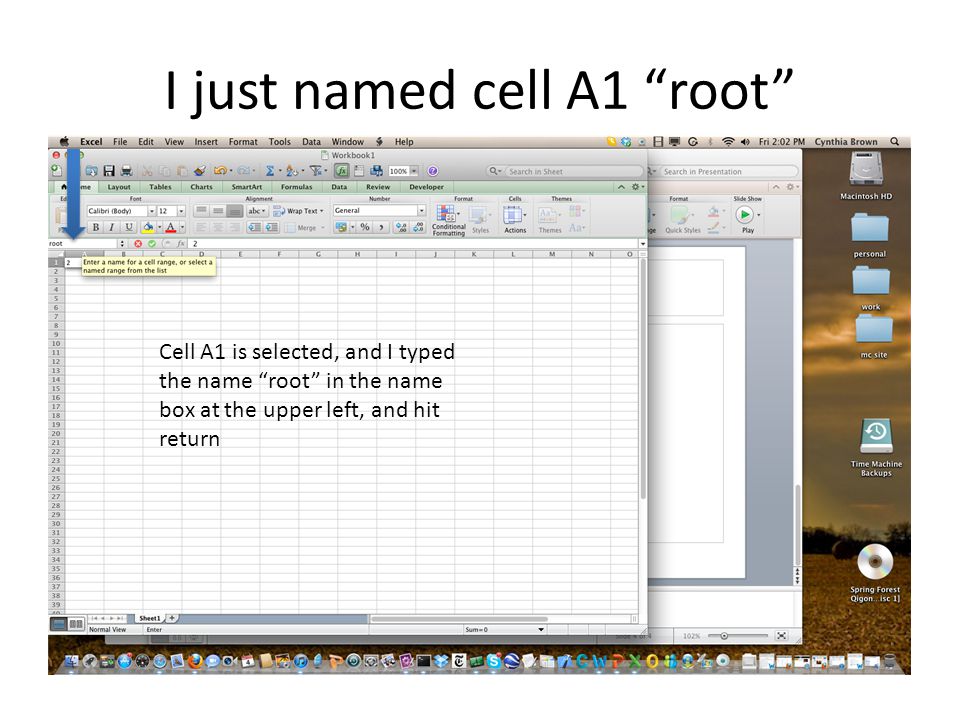Click the decrease indent icon
The width and height of the screenshot is (960, 720).
point(254,227)
